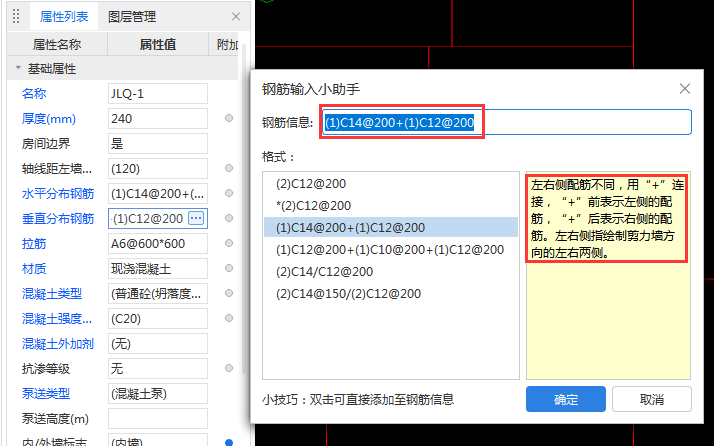Click the 混凝土类型 value field
The image size is (714, 446).
(x=158, y=293)
